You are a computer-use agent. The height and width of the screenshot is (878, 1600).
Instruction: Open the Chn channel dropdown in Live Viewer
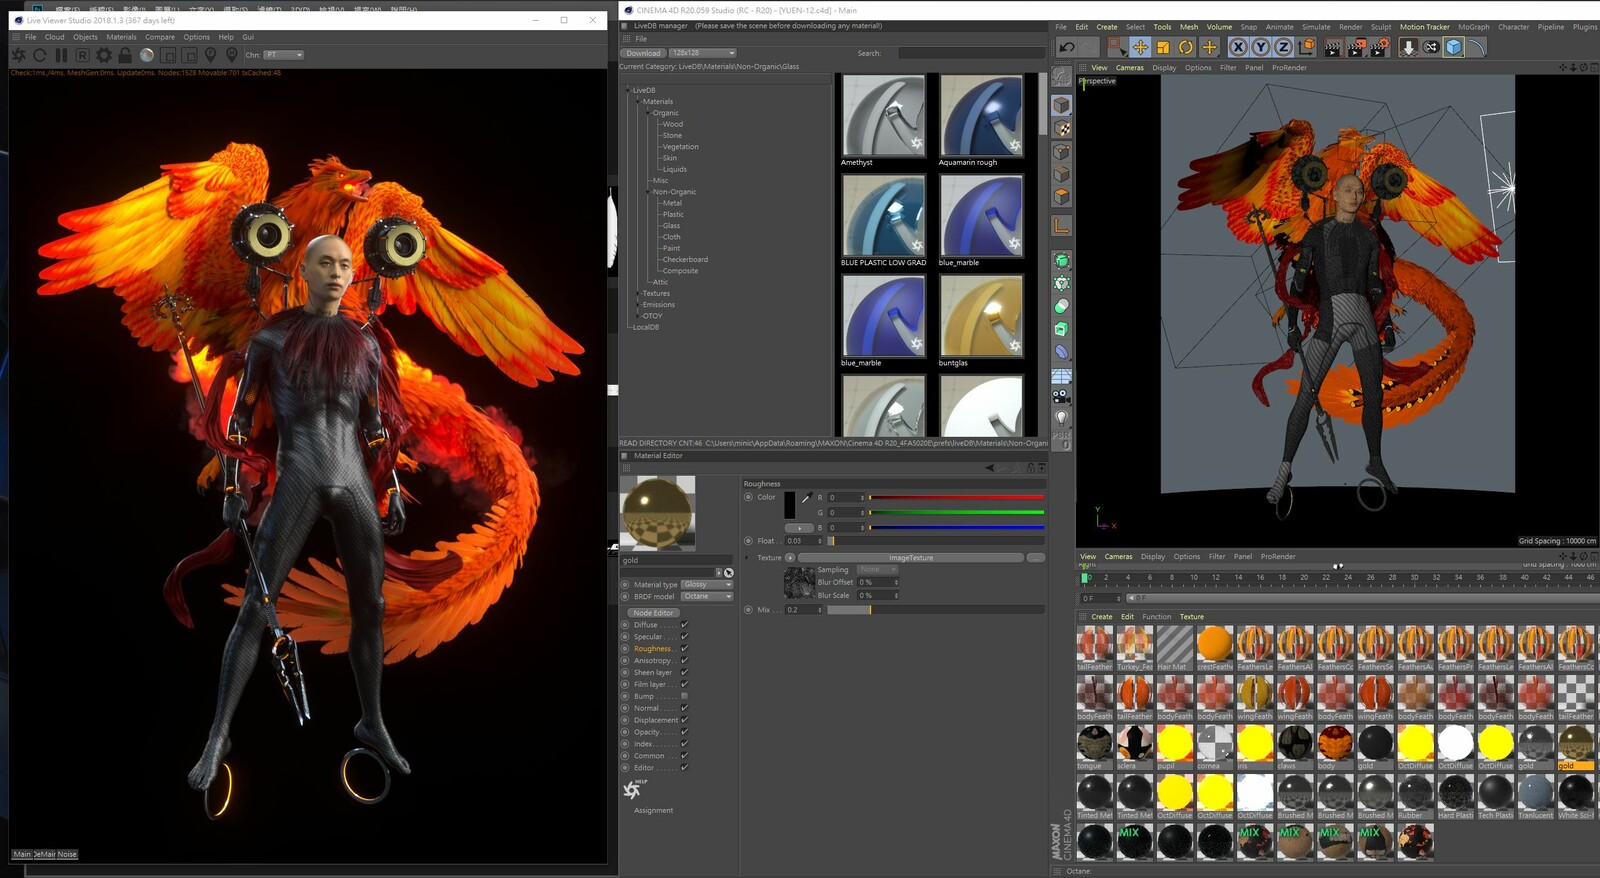284,55
